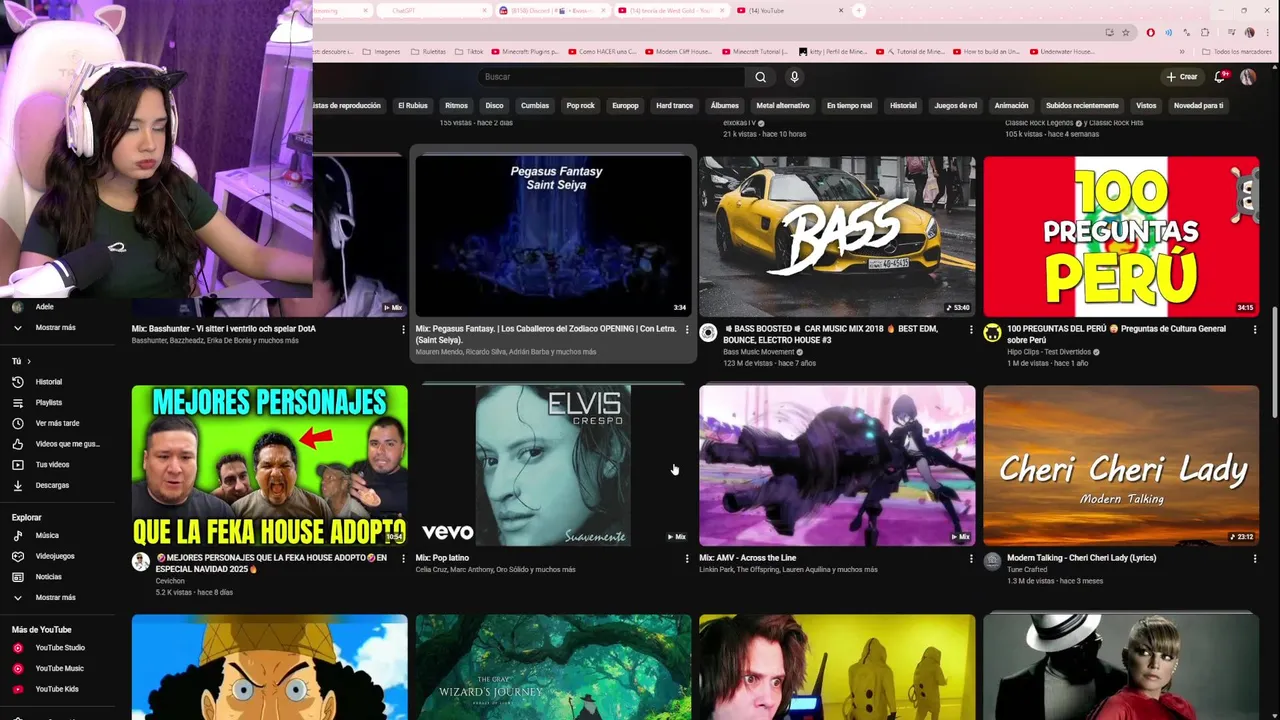Select the Novedad para ti filter chip

(1198, 105)
